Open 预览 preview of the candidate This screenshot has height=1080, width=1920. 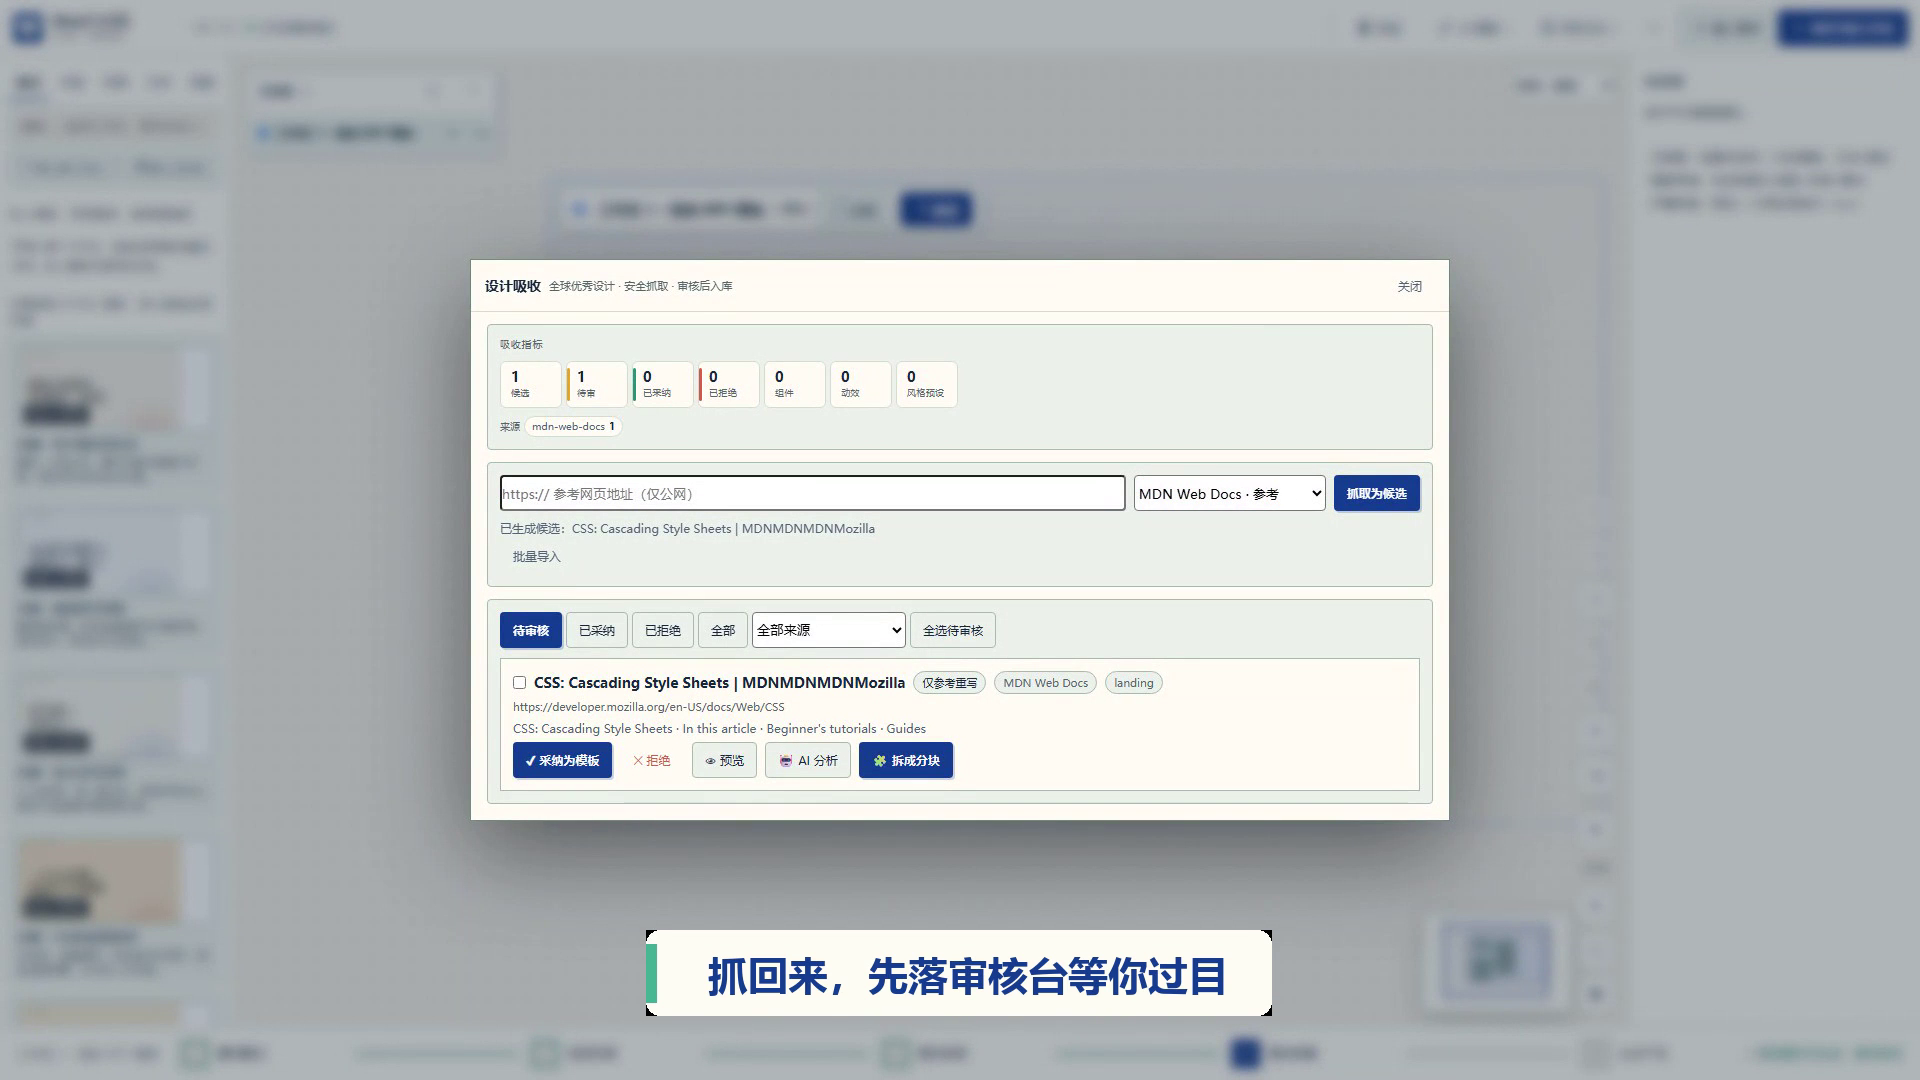point(724,760)
